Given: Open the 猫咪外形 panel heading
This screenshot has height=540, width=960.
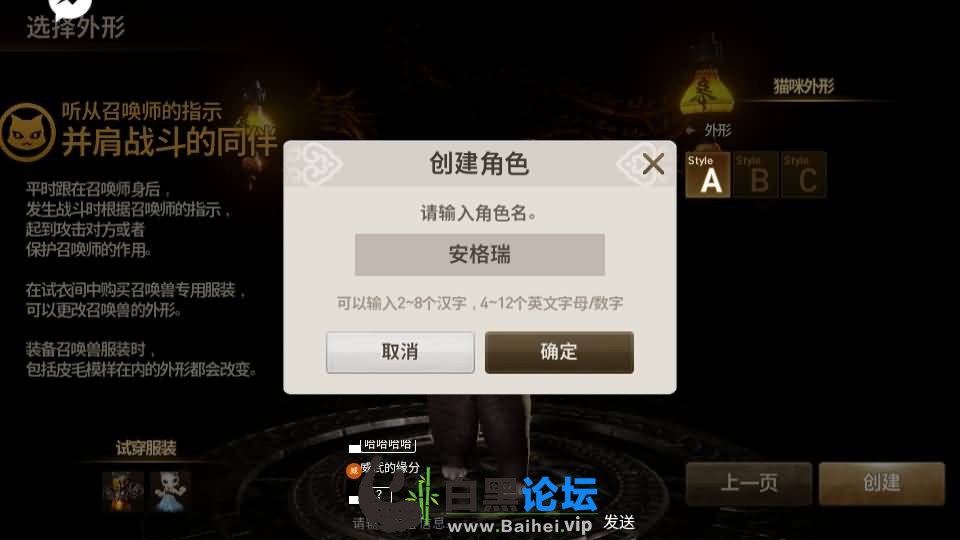Looking at the screenshot, I should pyautogui.click(x=803, y=86).
